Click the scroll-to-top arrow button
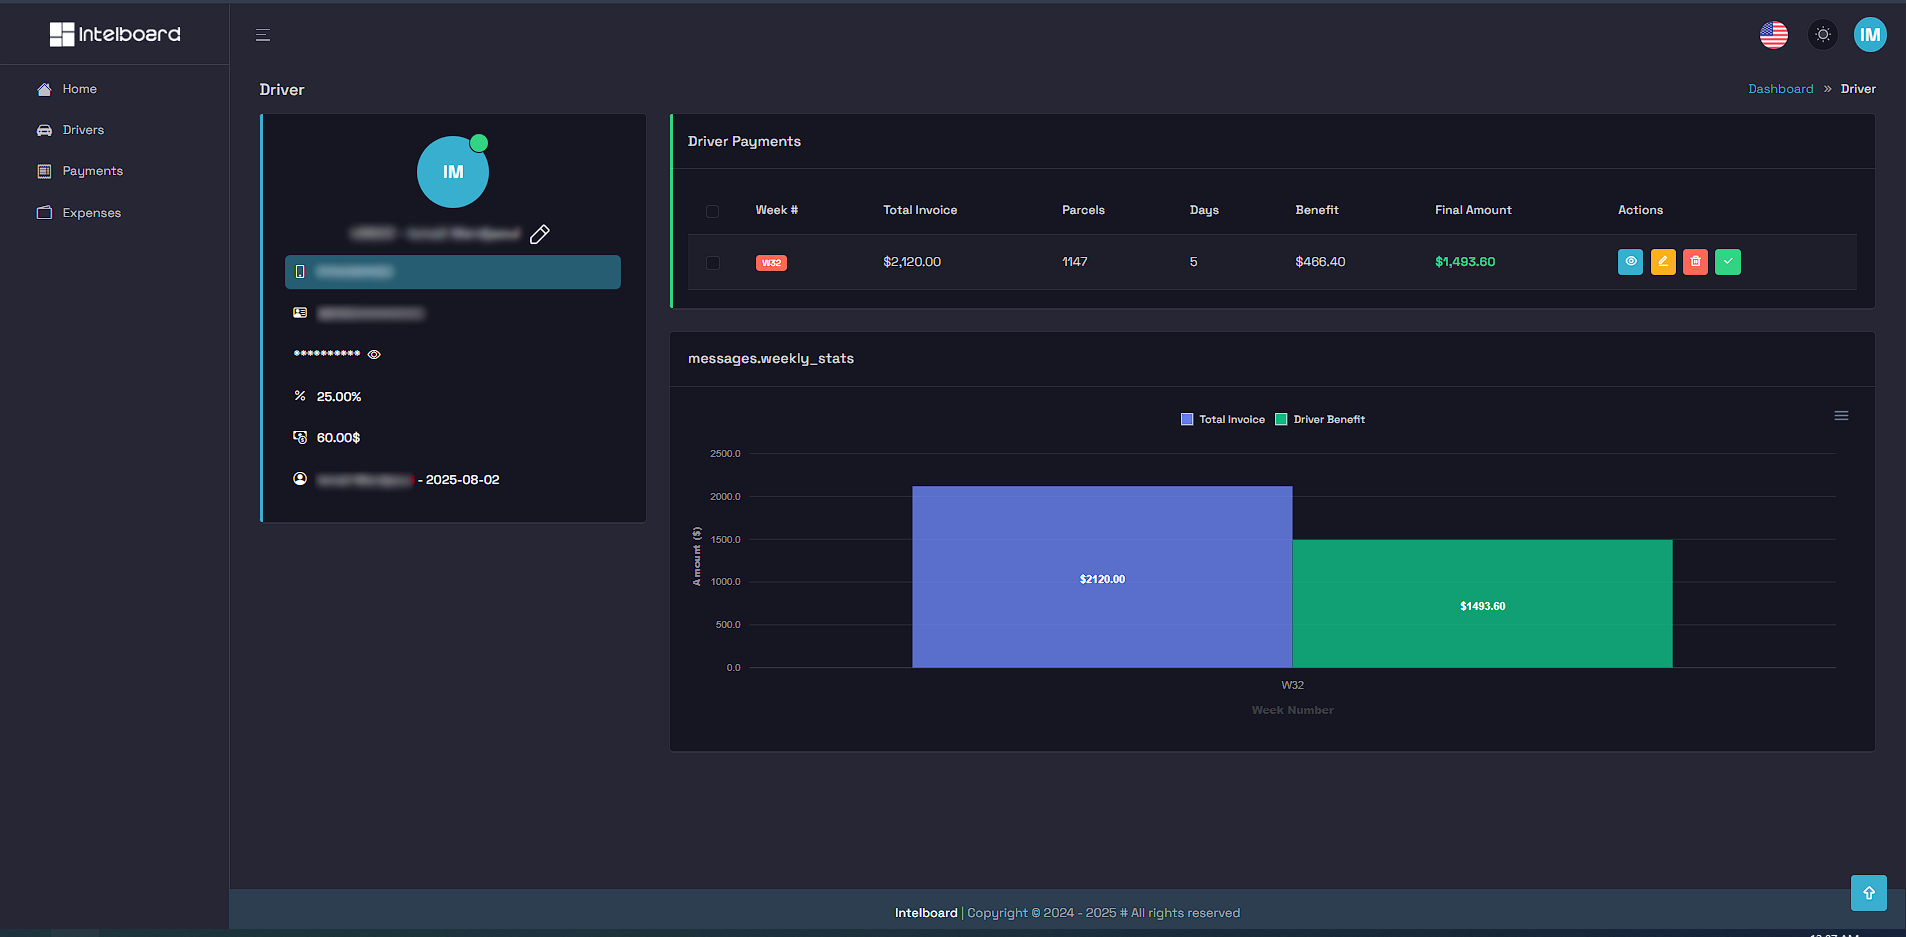 click(1868, 892)
